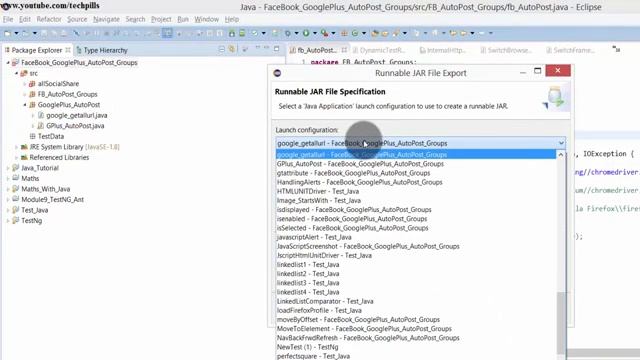Open dropdown next to Debug icon
The height and width of the screenshot is (360, 640).
coord(297,33)
